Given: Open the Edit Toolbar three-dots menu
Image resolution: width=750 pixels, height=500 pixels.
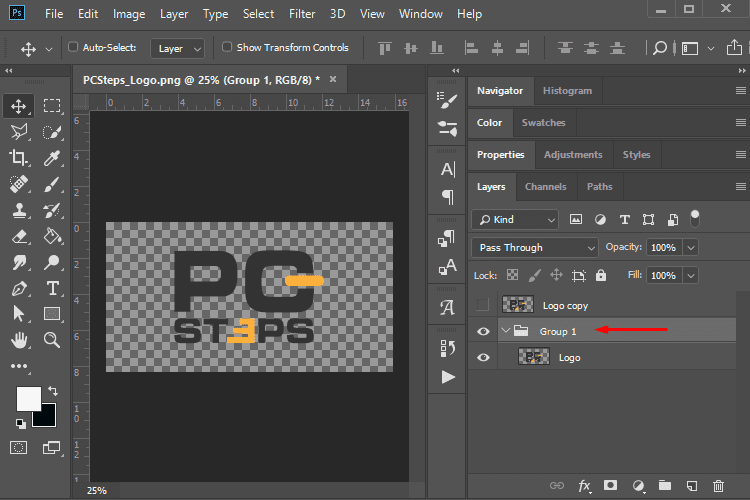Looking at the screenshot, I should click(x=19, y=366).
